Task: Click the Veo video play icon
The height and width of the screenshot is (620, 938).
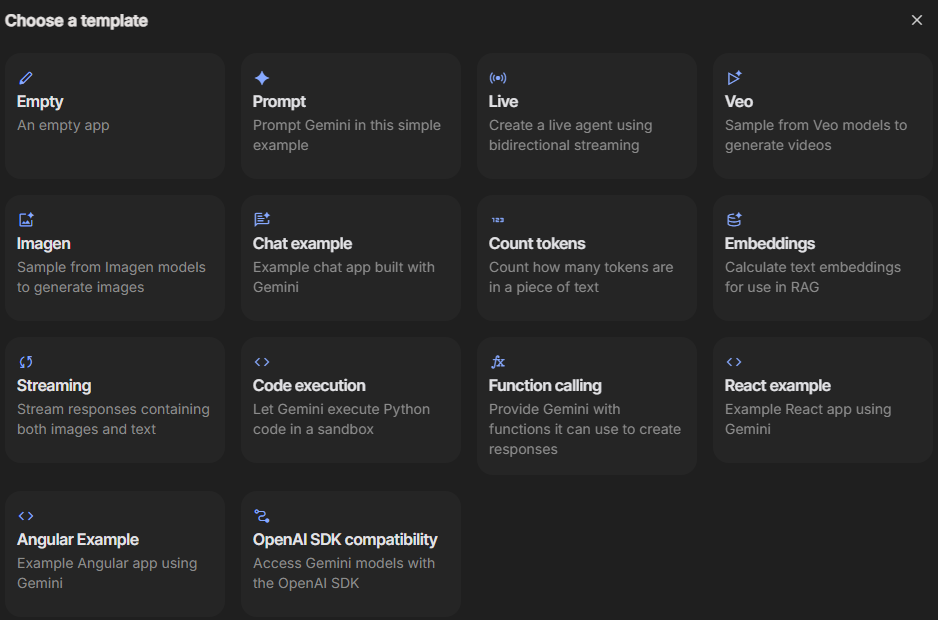Action: point(734,78)
